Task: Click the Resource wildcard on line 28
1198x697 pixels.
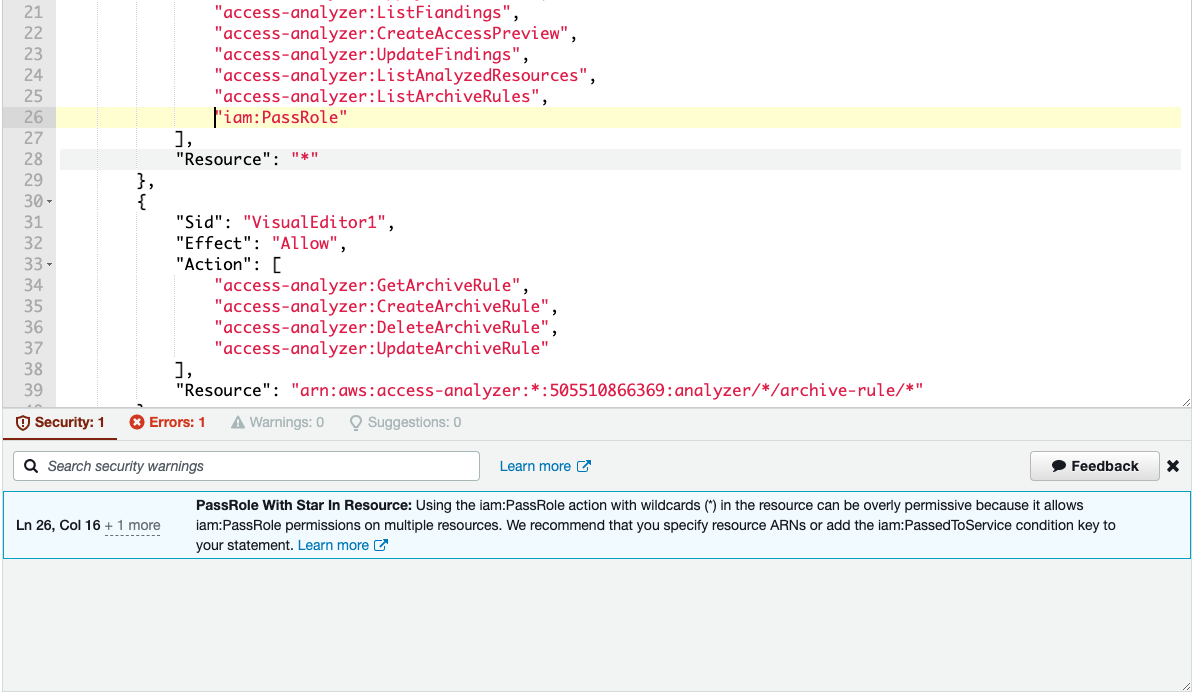Action: click(x=305, y=159)
